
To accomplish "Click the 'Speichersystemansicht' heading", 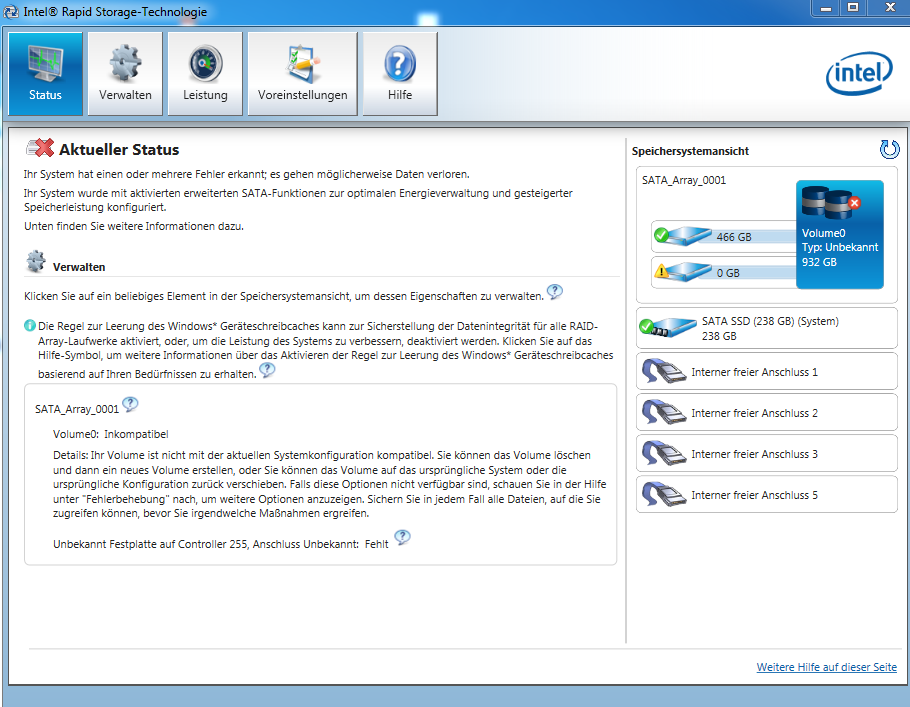I will point(690,151).
